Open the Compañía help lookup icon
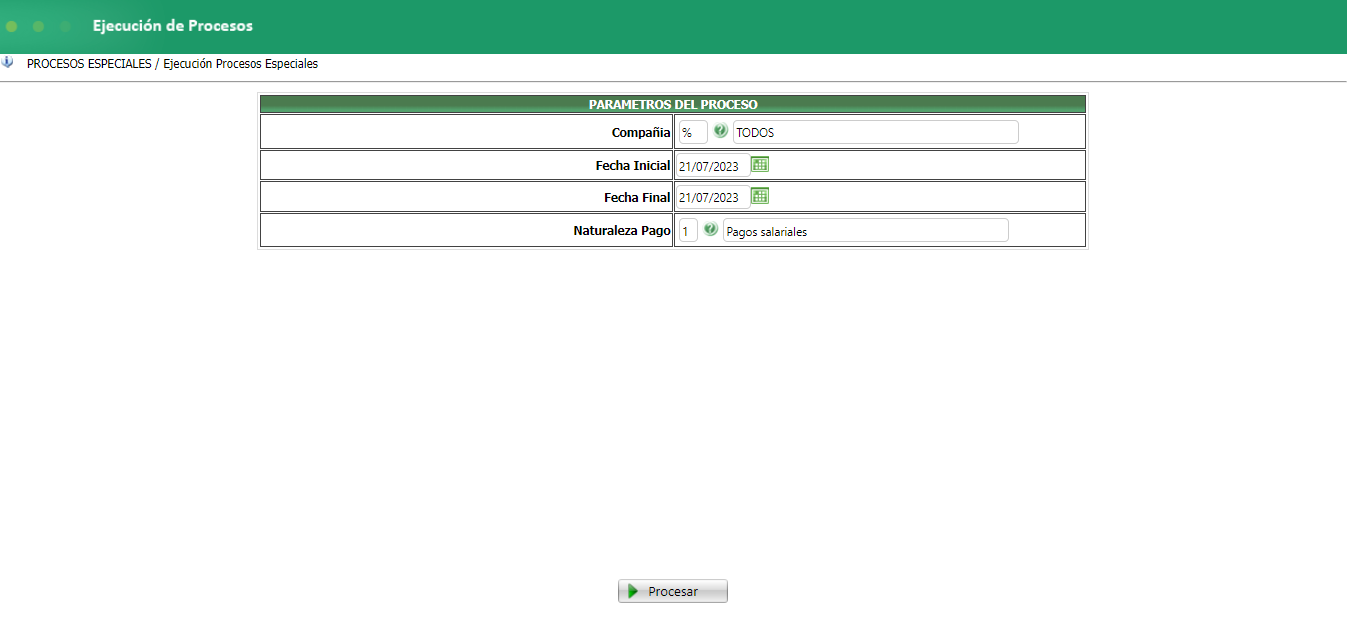Image resolution: width=1347 pixels, height=639 pixels. click(x=720, y=131)
